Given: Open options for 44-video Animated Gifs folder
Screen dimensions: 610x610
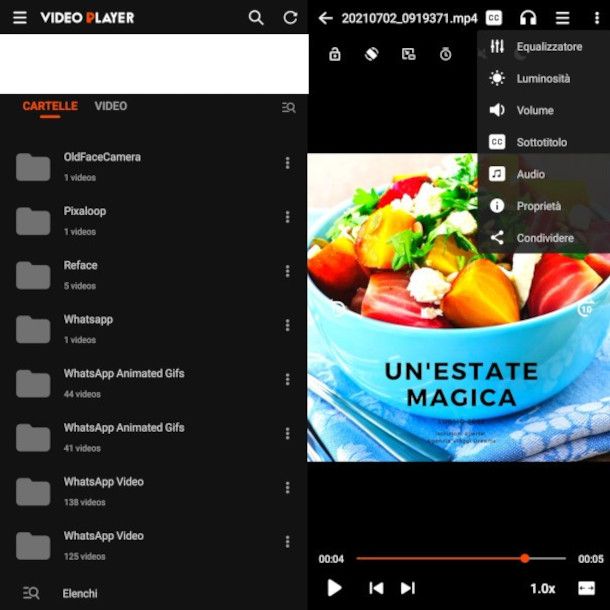Looking at the screenshot, I should 287,379.
